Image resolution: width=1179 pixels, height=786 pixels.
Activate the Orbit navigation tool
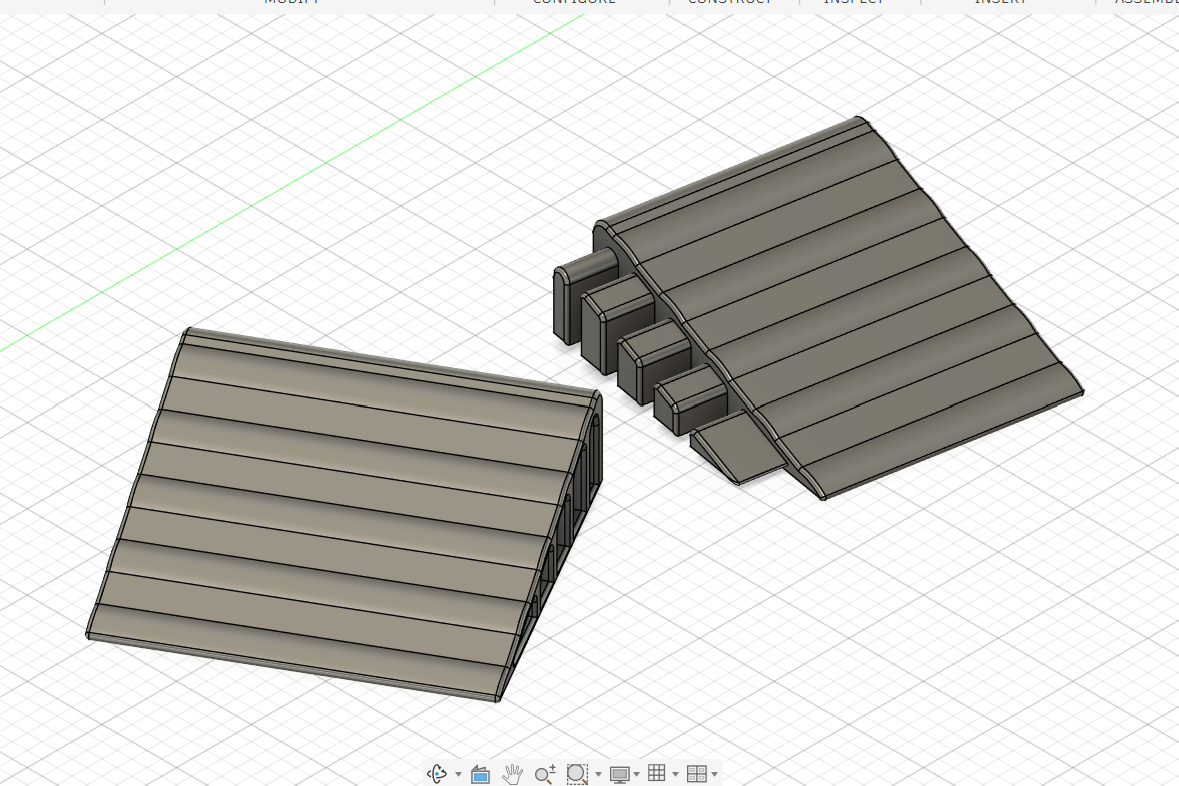(438, 773)
